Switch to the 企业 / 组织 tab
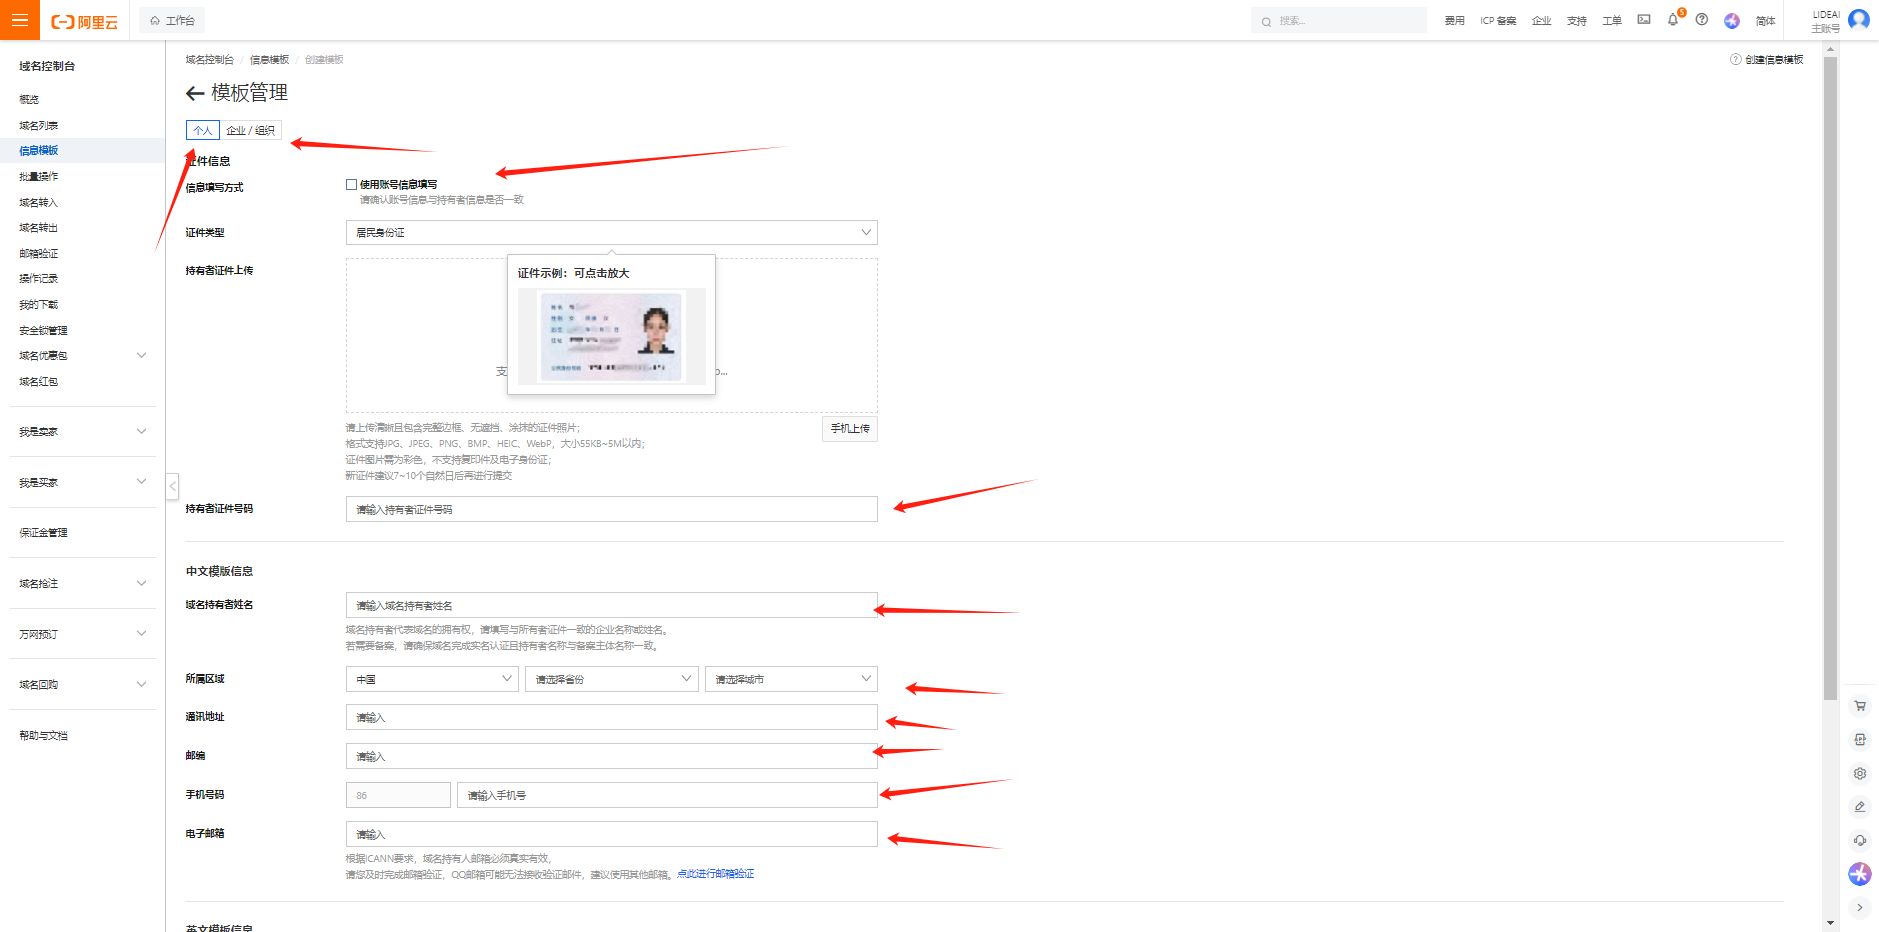 pos(250,131)
